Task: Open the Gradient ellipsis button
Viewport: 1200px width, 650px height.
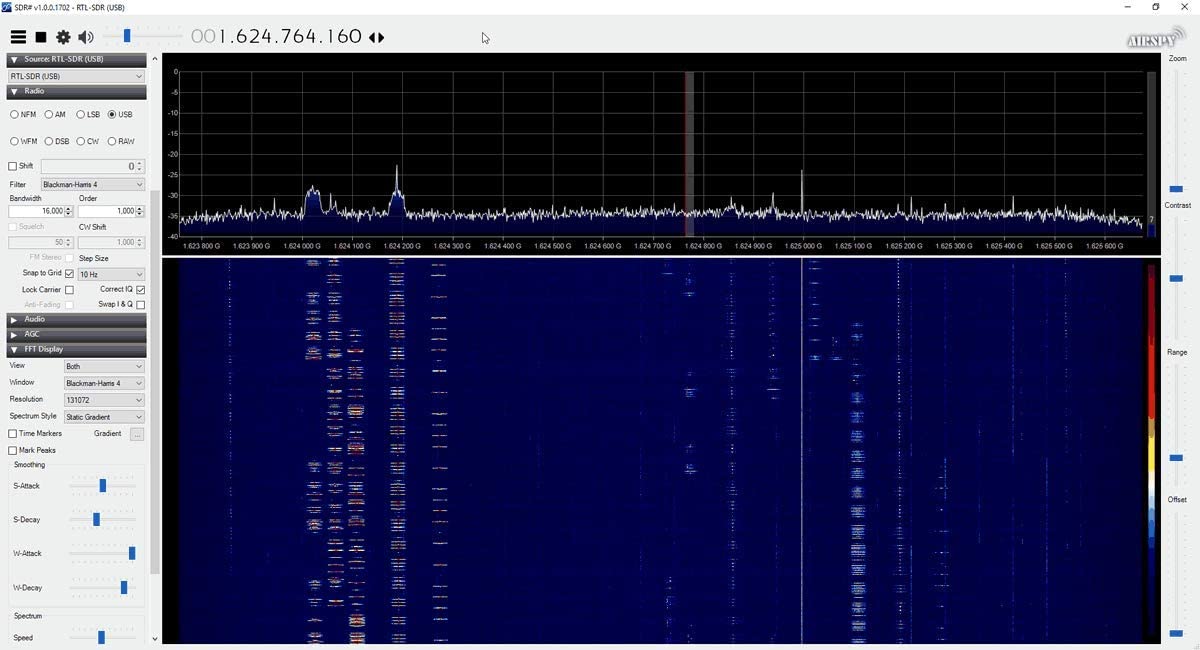Action: [137, 434]
